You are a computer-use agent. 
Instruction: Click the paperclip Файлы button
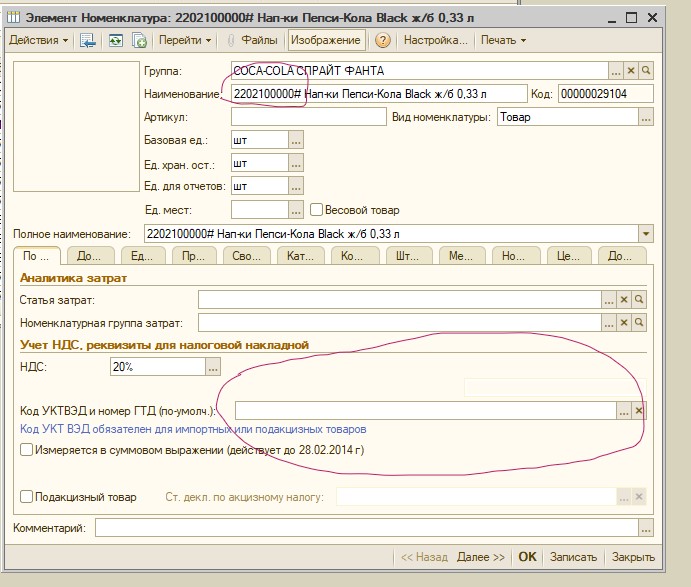coord(252,40)
